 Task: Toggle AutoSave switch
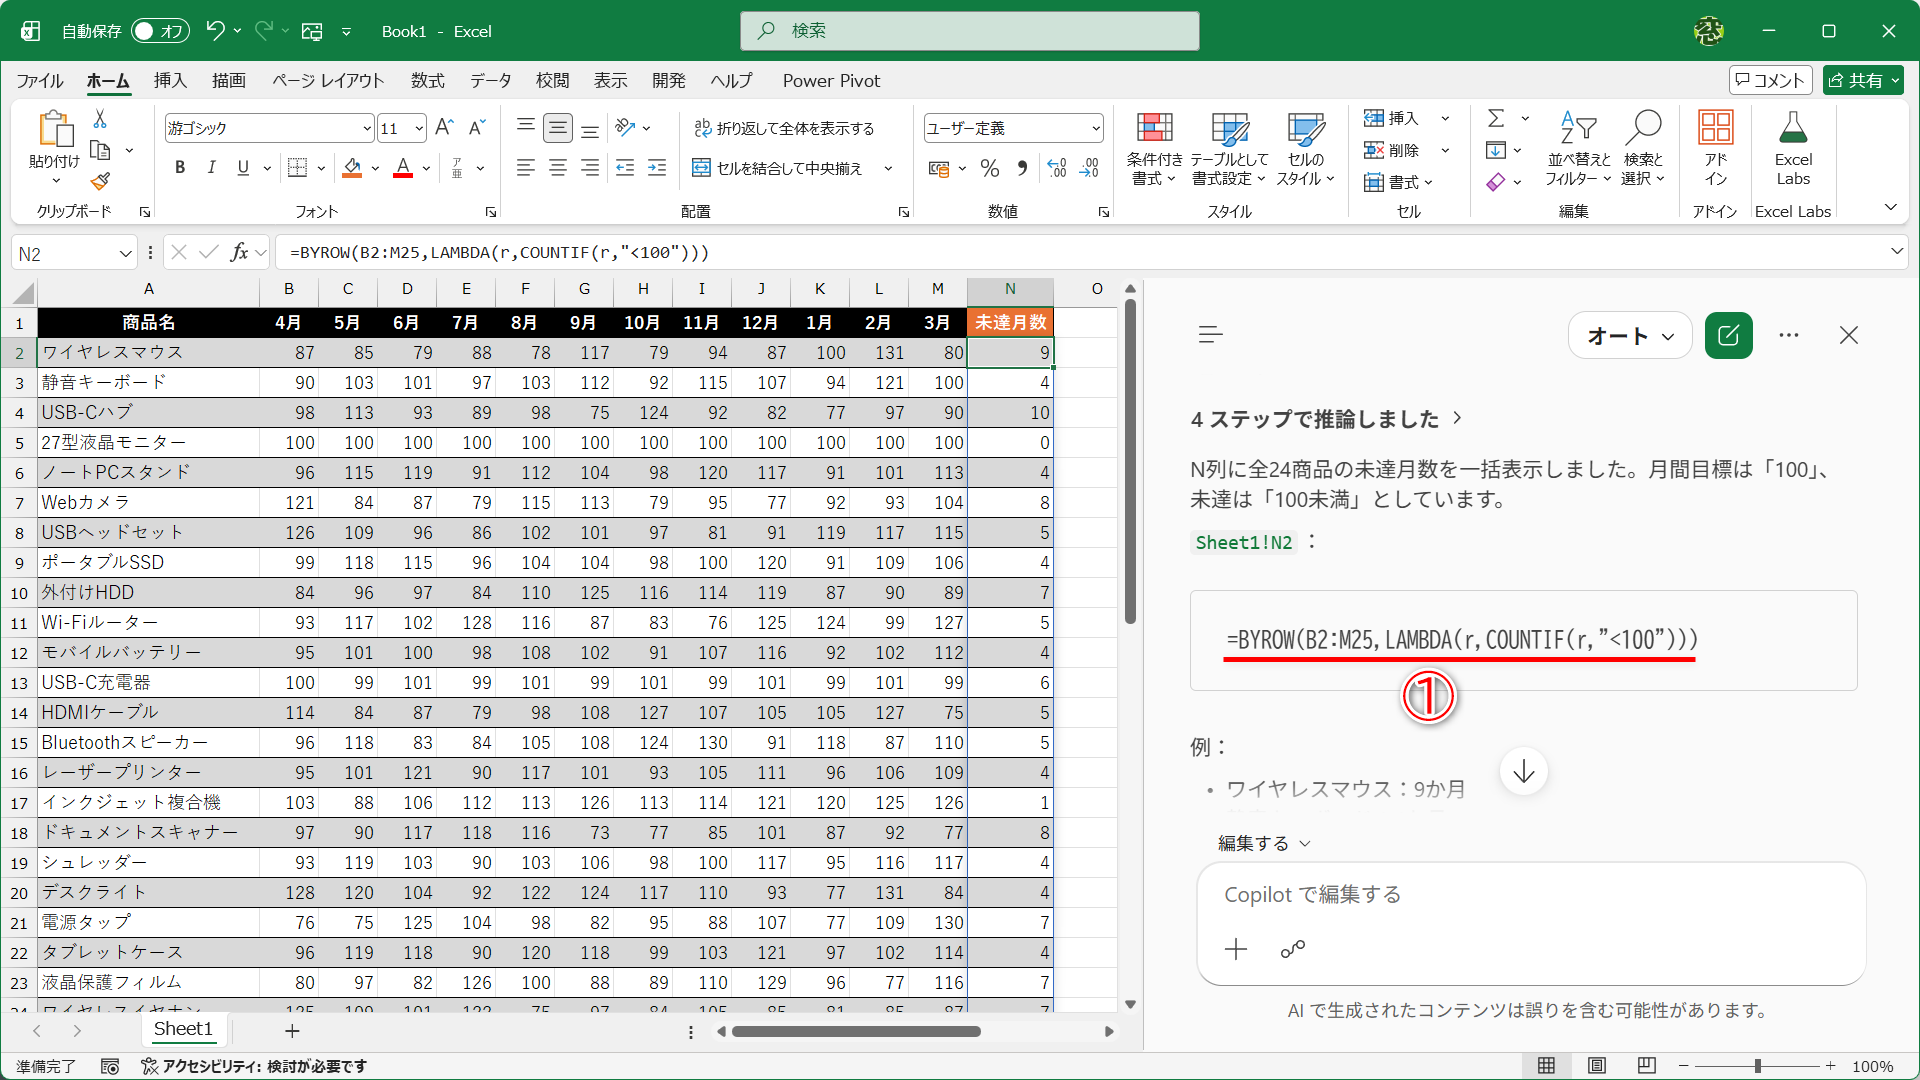point(161,31)
